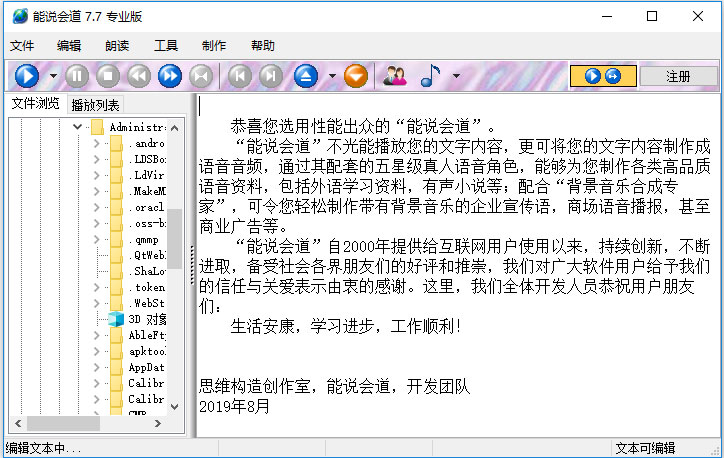The image size is (724, 458).
Task: Click the folder icon of apktoo
Action: pos(116,351)
